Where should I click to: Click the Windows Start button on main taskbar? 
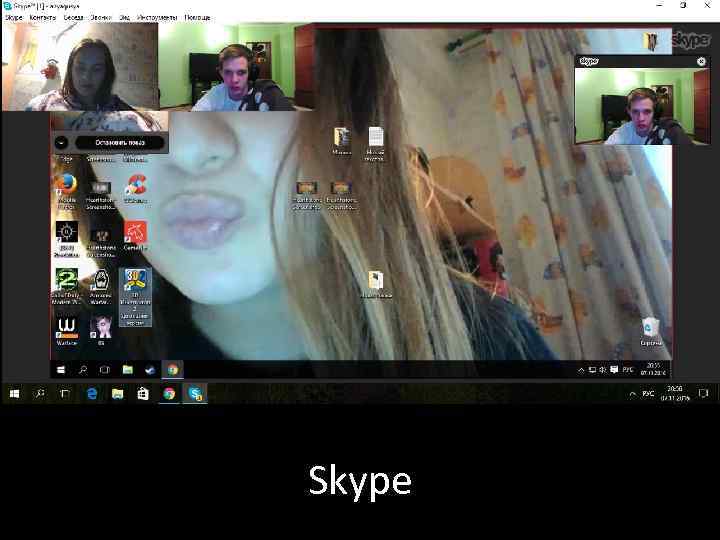pos(14,394)
